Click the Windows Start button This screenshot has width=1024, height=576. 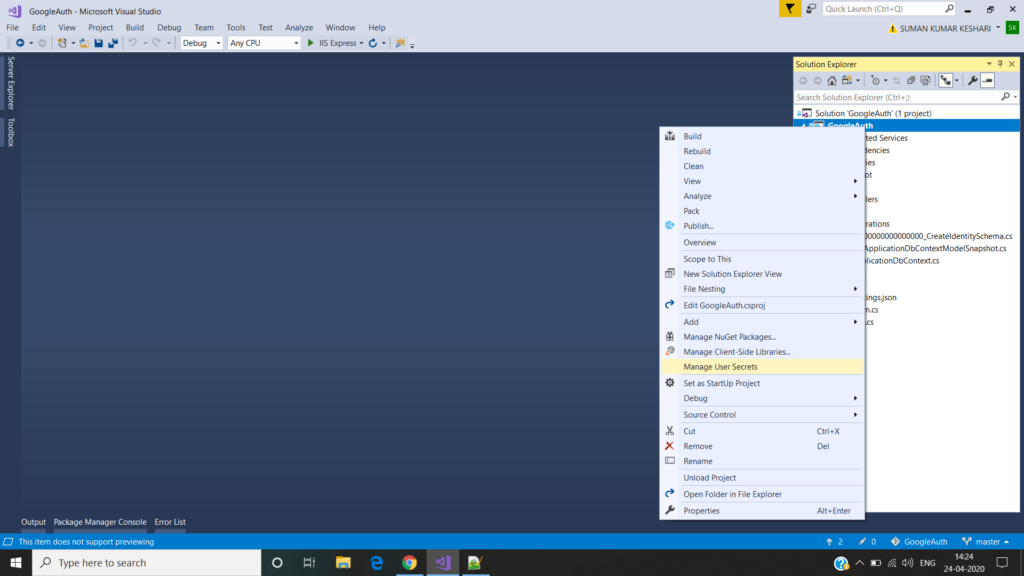tap(16, 562)
